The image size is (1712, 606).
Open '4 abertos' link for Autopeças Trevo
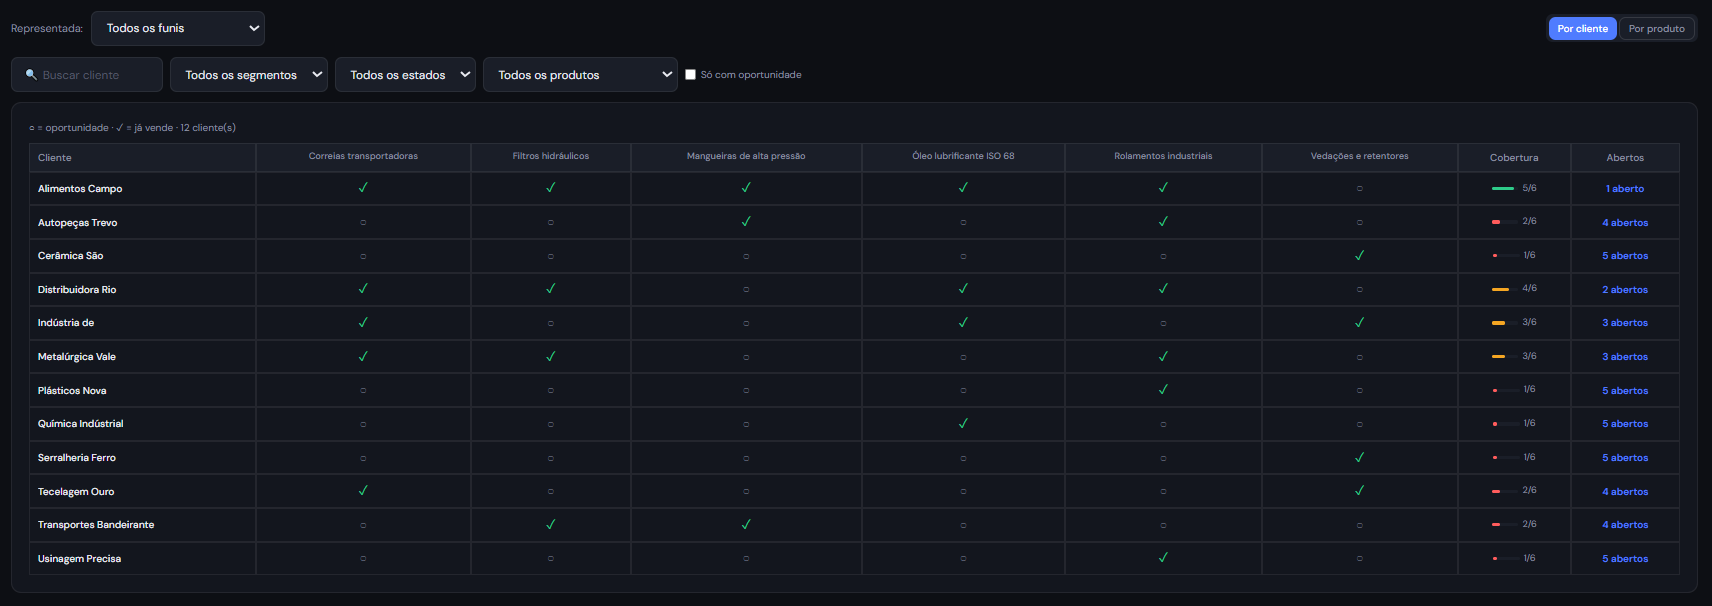tap(1625, 223)
